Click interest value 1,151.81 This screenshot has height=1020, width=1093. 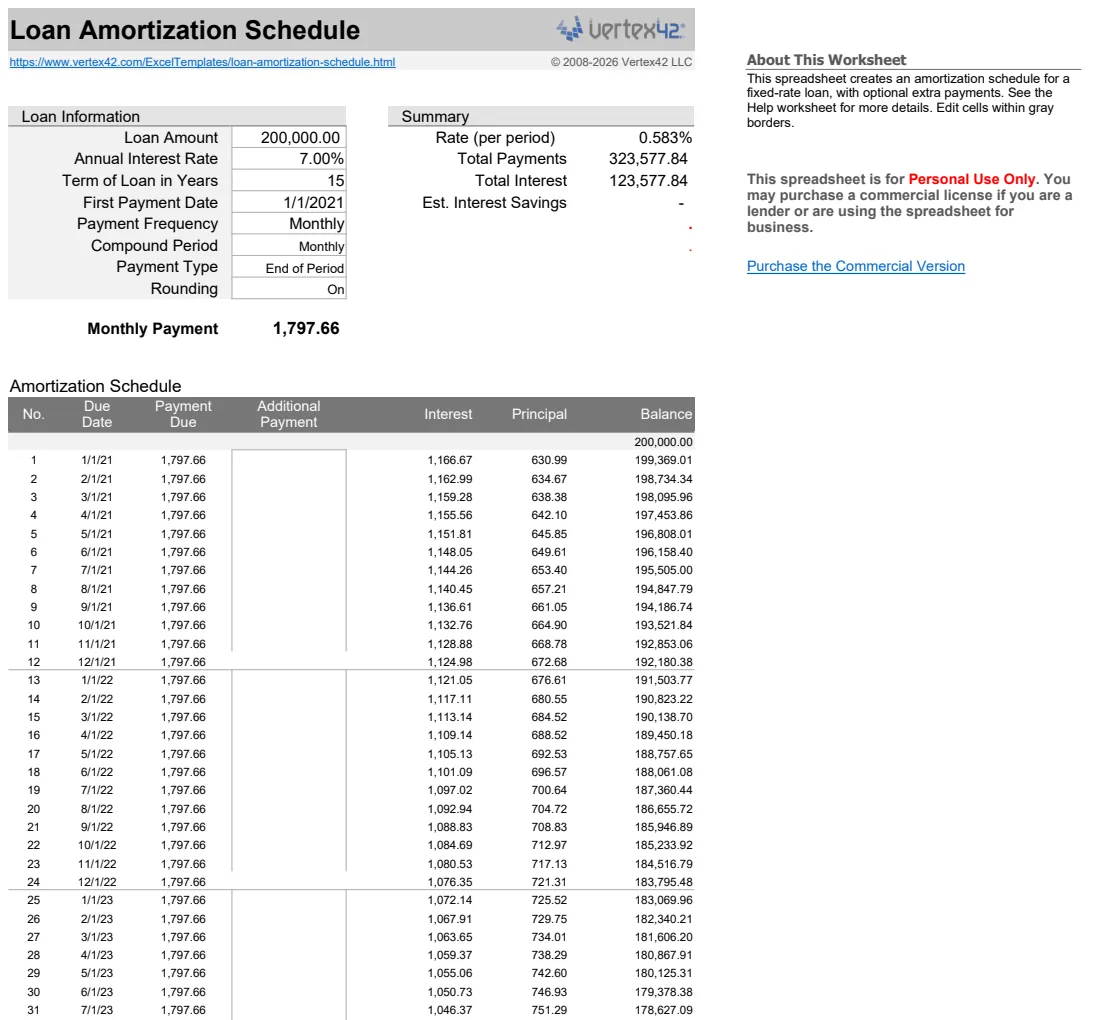(x=450, y=534)
